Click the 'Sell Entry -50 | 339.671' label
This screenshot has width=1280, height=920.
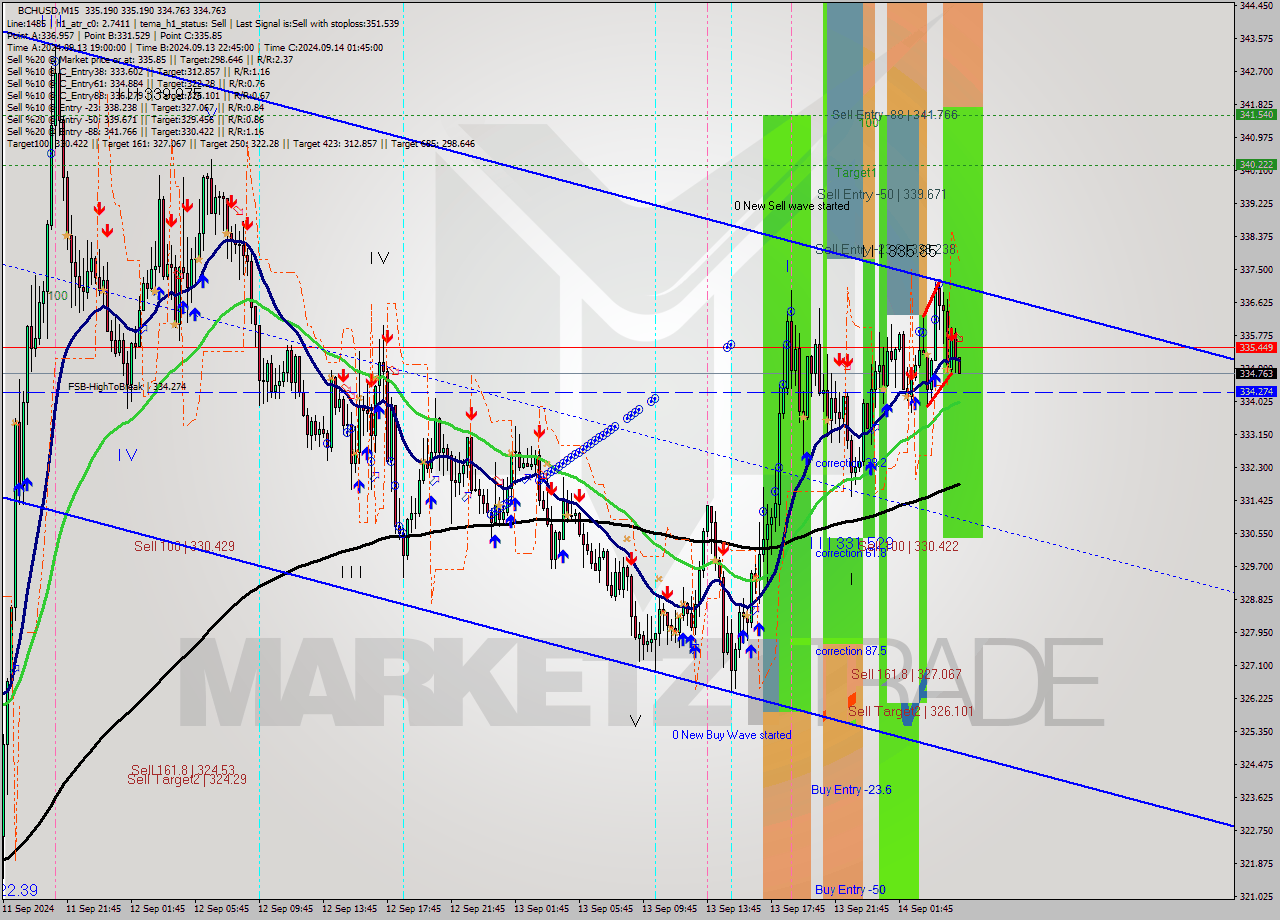tap(881, 194)
